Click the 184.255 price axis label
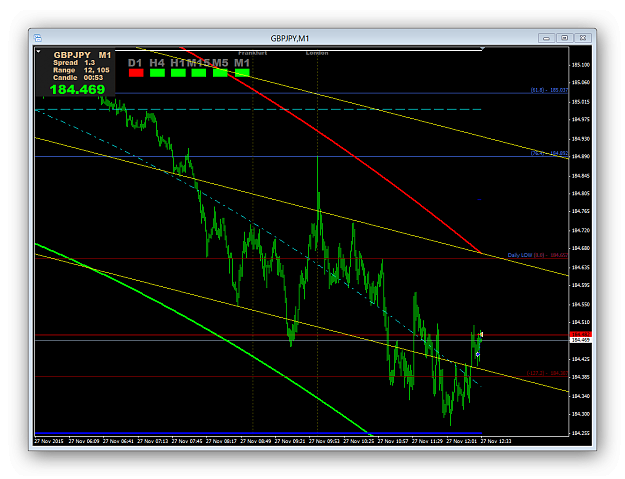This screenshot has height=479, width=625. pyautogui.click(x=581, y=433)
